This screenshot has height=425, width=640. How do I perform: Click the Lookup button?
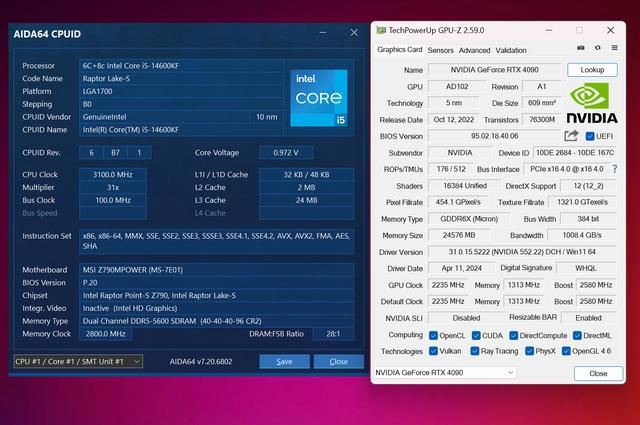(592, 70)
